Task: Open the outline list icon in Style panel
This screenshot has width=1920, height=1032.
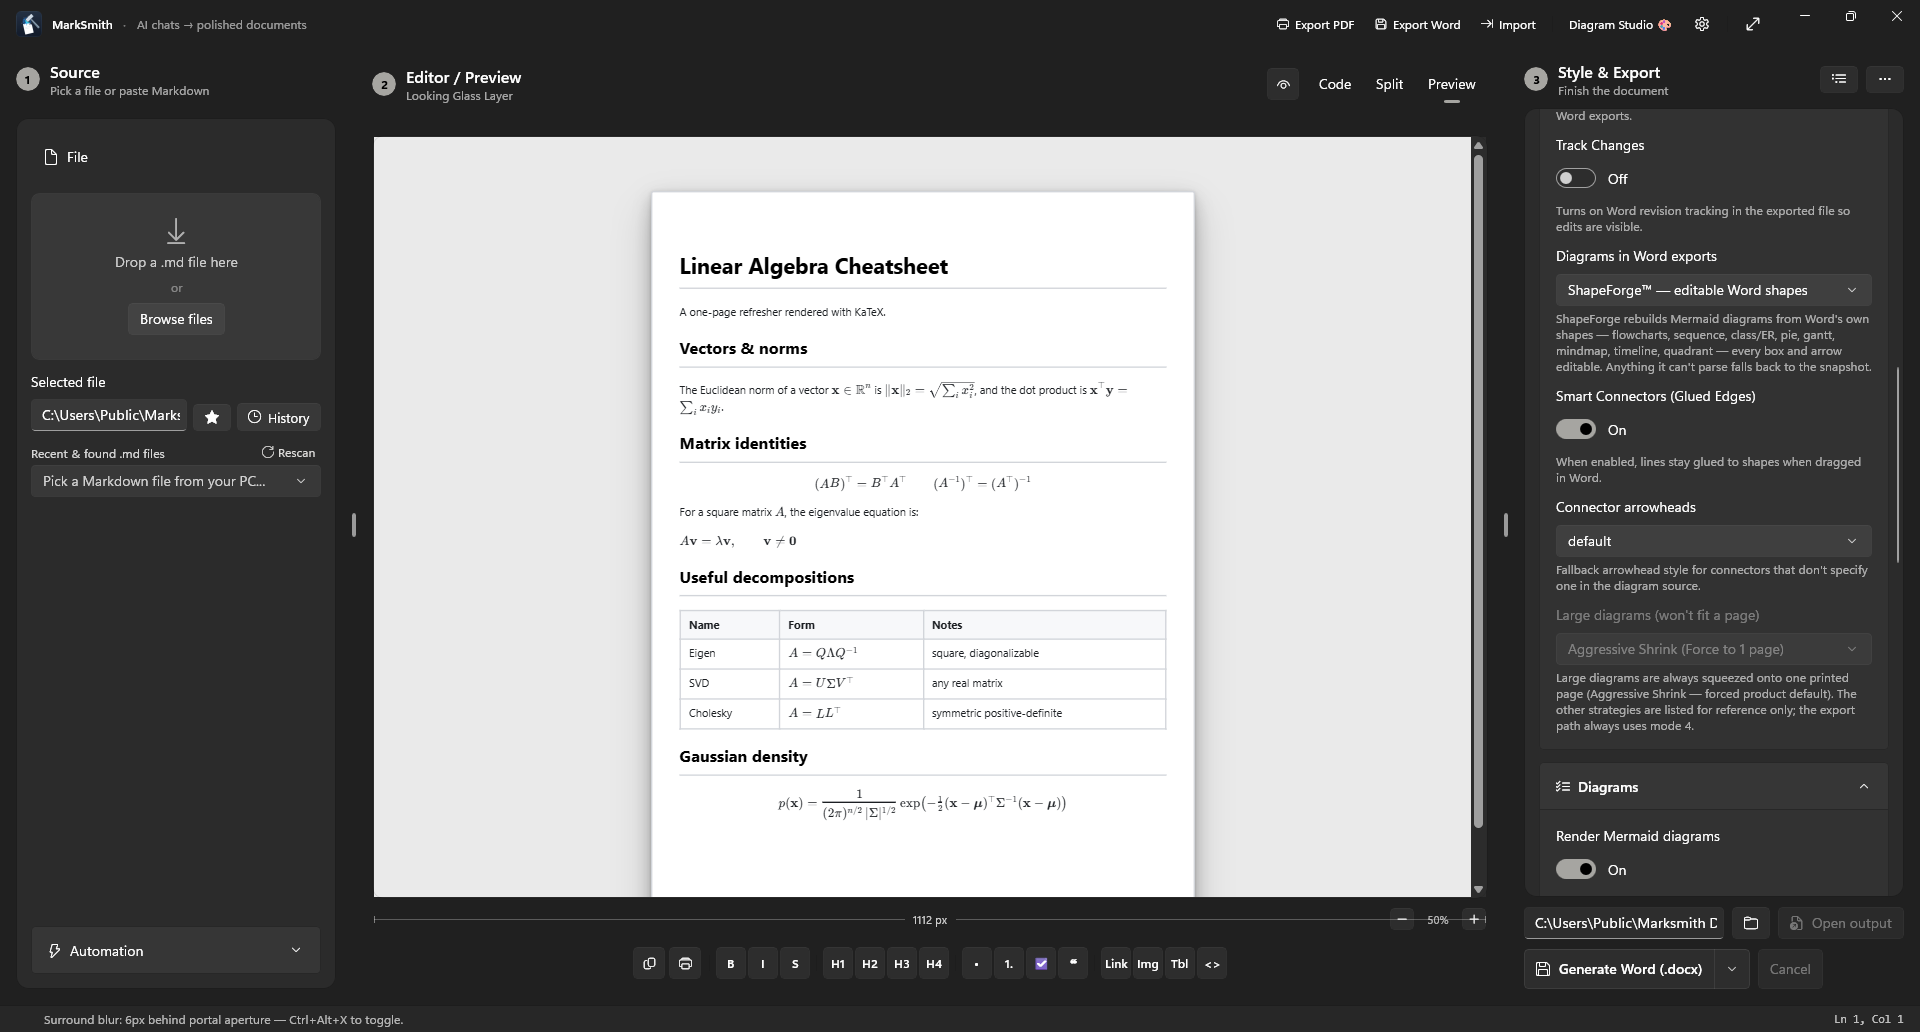Action: click(1839, 78)
